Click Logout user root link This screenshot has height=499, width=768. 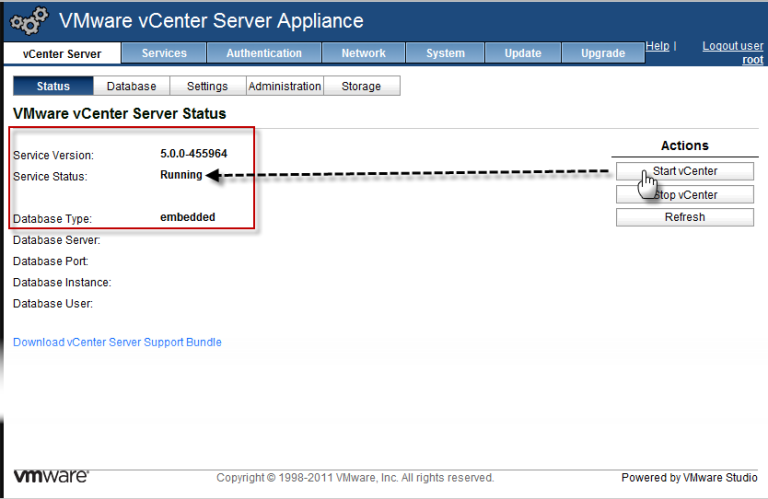click(x=733, y=52)
